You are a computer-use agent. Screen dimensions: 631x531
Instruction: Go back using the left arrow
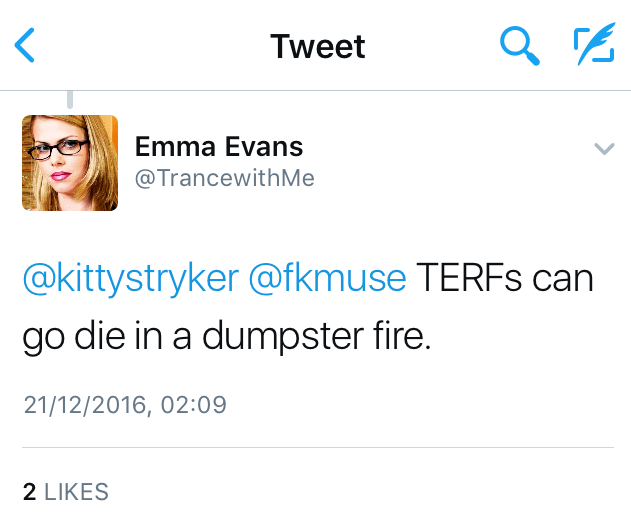click(25, 46)
